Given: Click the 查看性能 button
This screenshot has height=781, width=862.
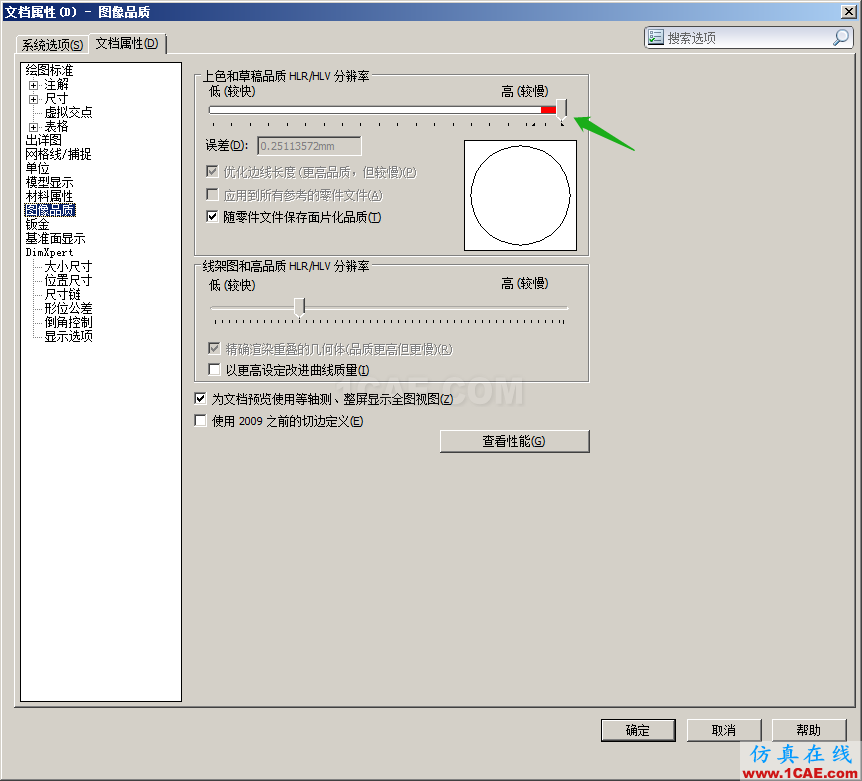Looking at the screenshot, I should 515,441.
